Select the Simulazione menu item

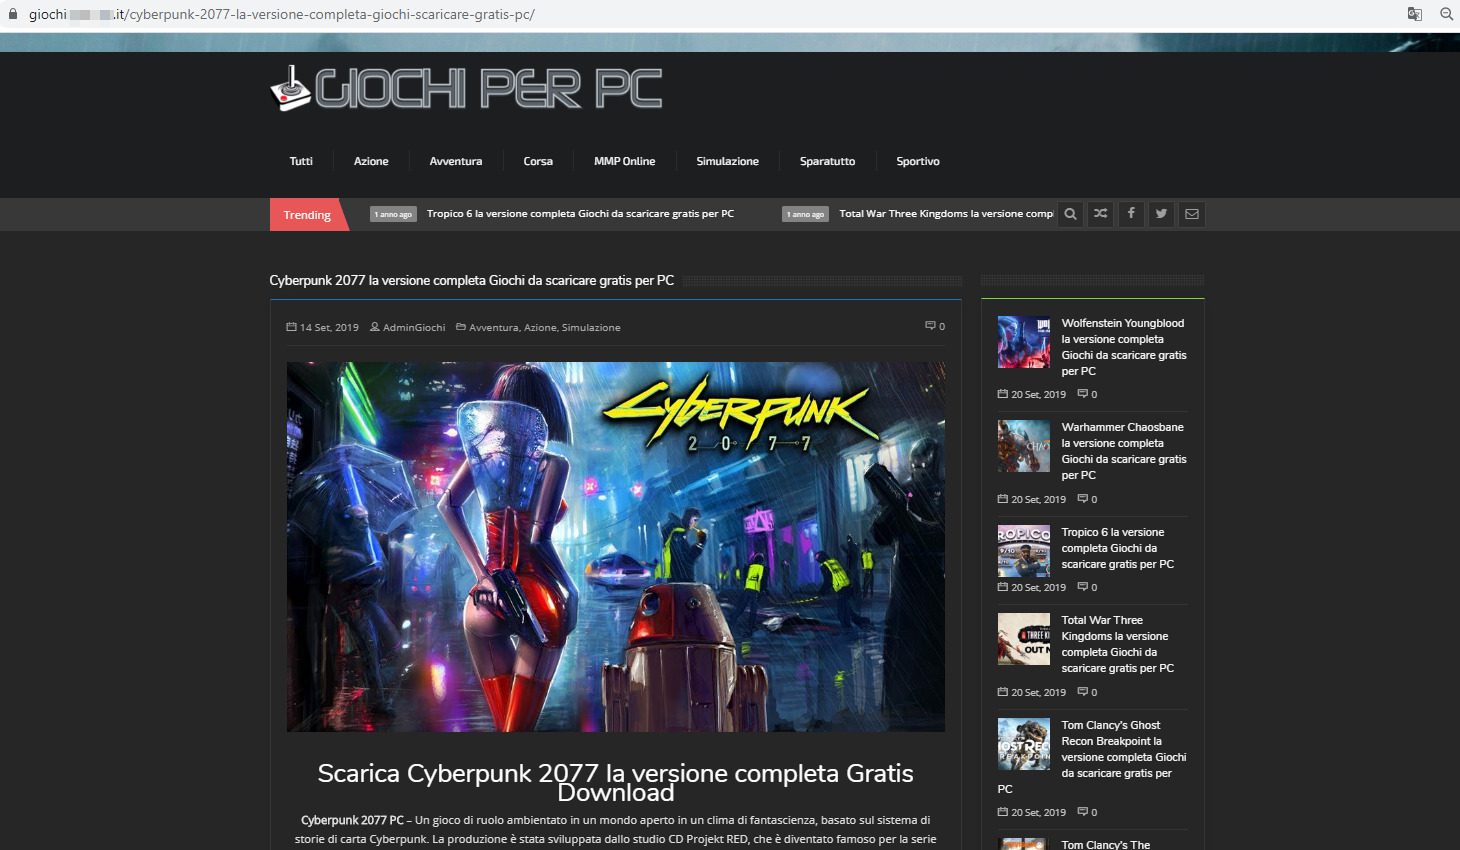[x=728, y=161]
